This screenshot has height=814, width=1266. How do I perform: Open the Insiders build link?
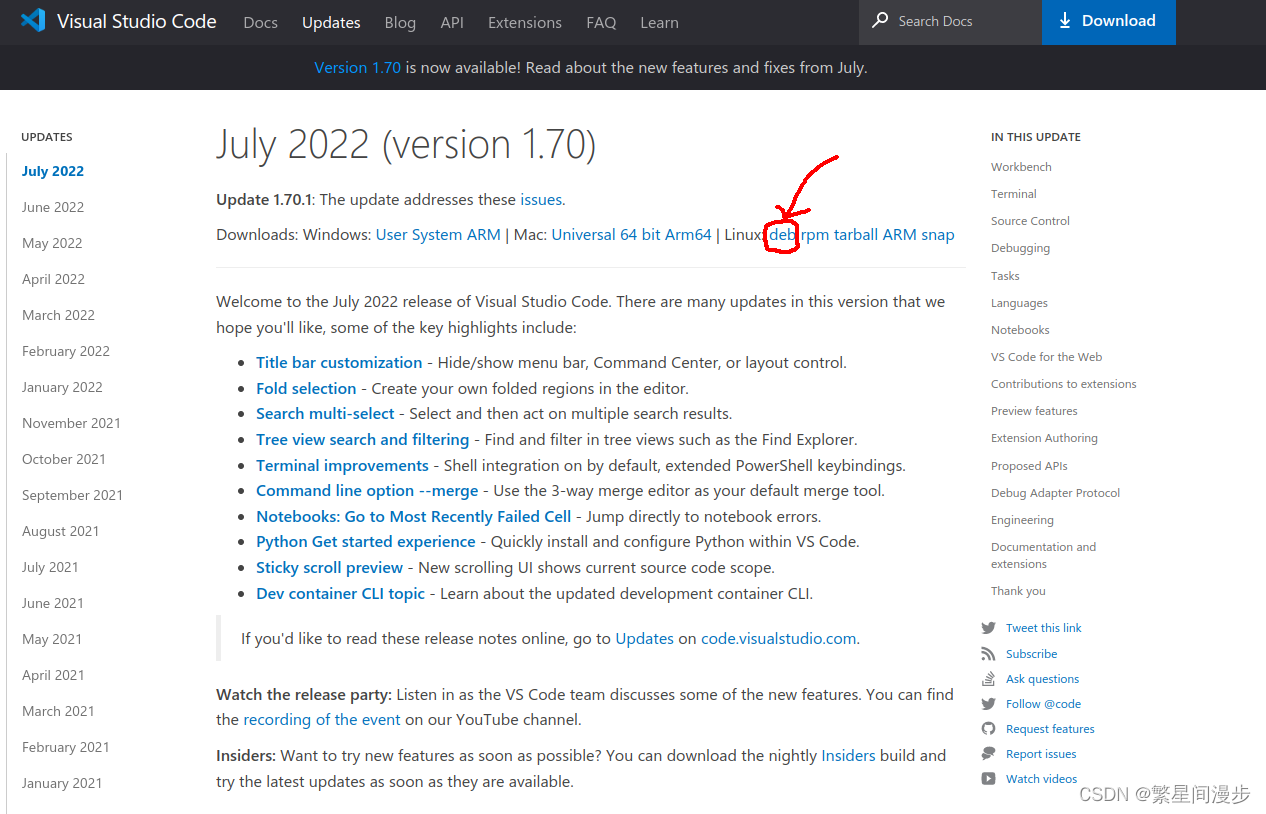(848, 756)
